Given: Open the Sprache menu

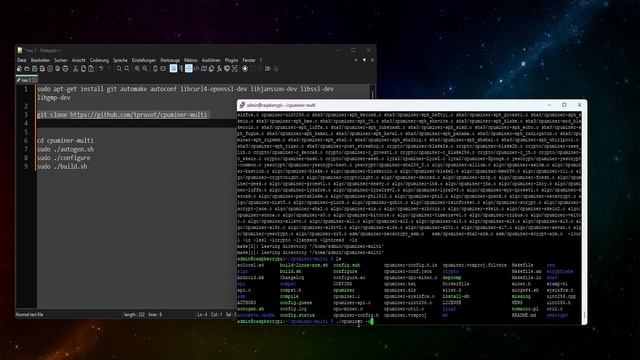Looking at the screenshot, I should [x=120, y=60].
